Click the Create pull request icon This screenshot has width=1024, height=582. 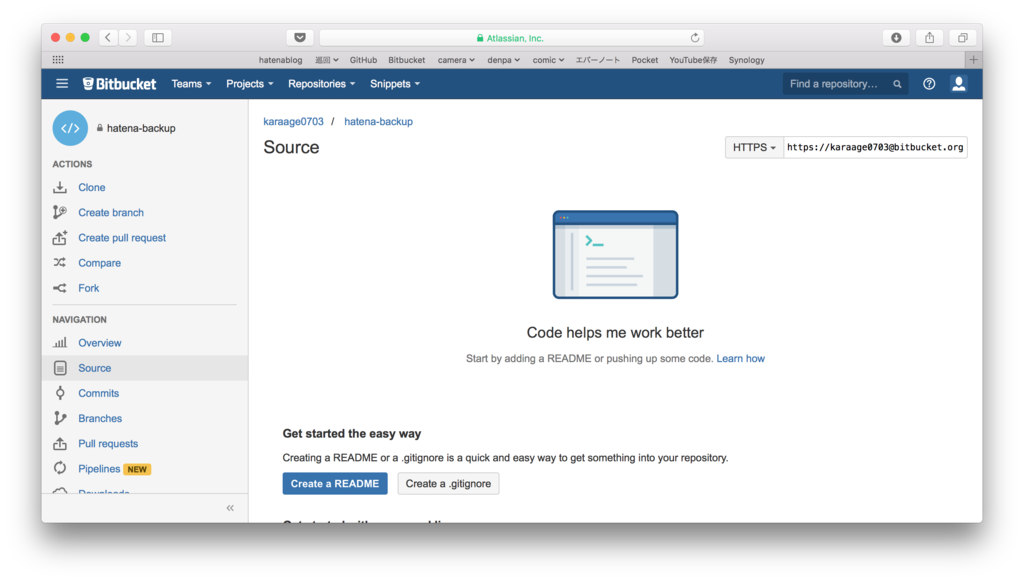pos(60,238)
